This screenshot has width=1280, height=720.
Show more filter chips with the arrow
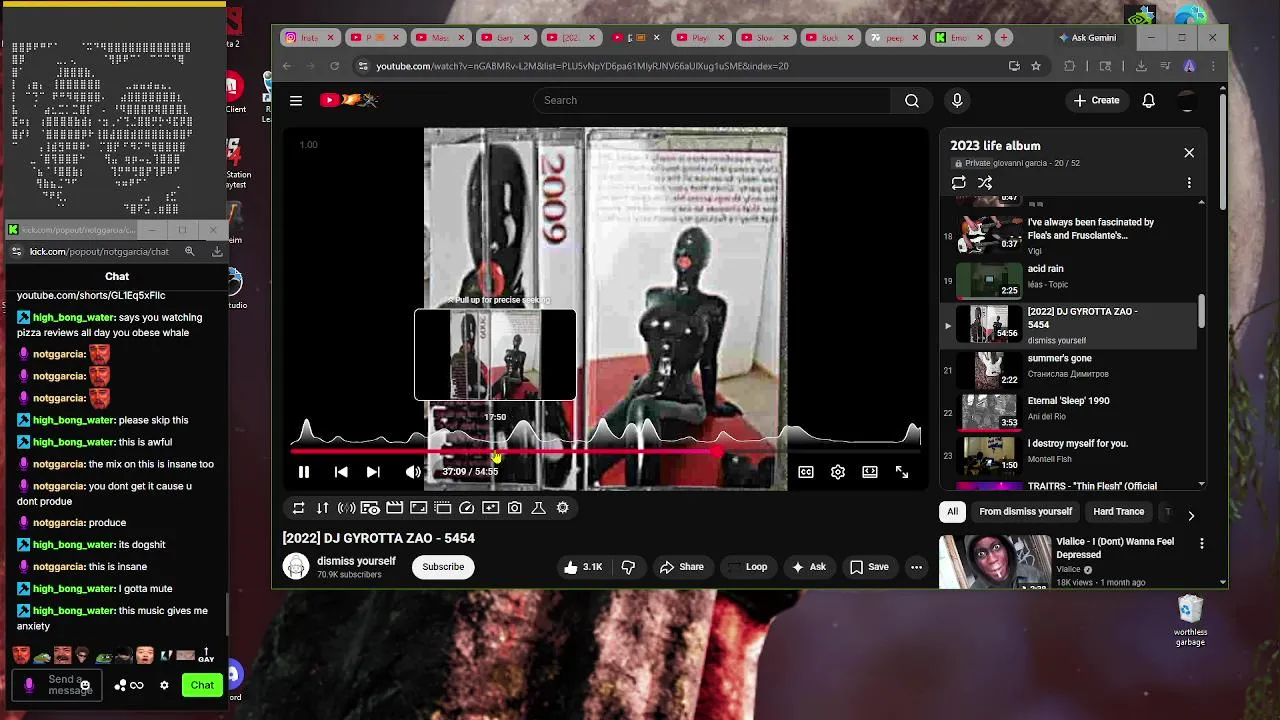1190,515
